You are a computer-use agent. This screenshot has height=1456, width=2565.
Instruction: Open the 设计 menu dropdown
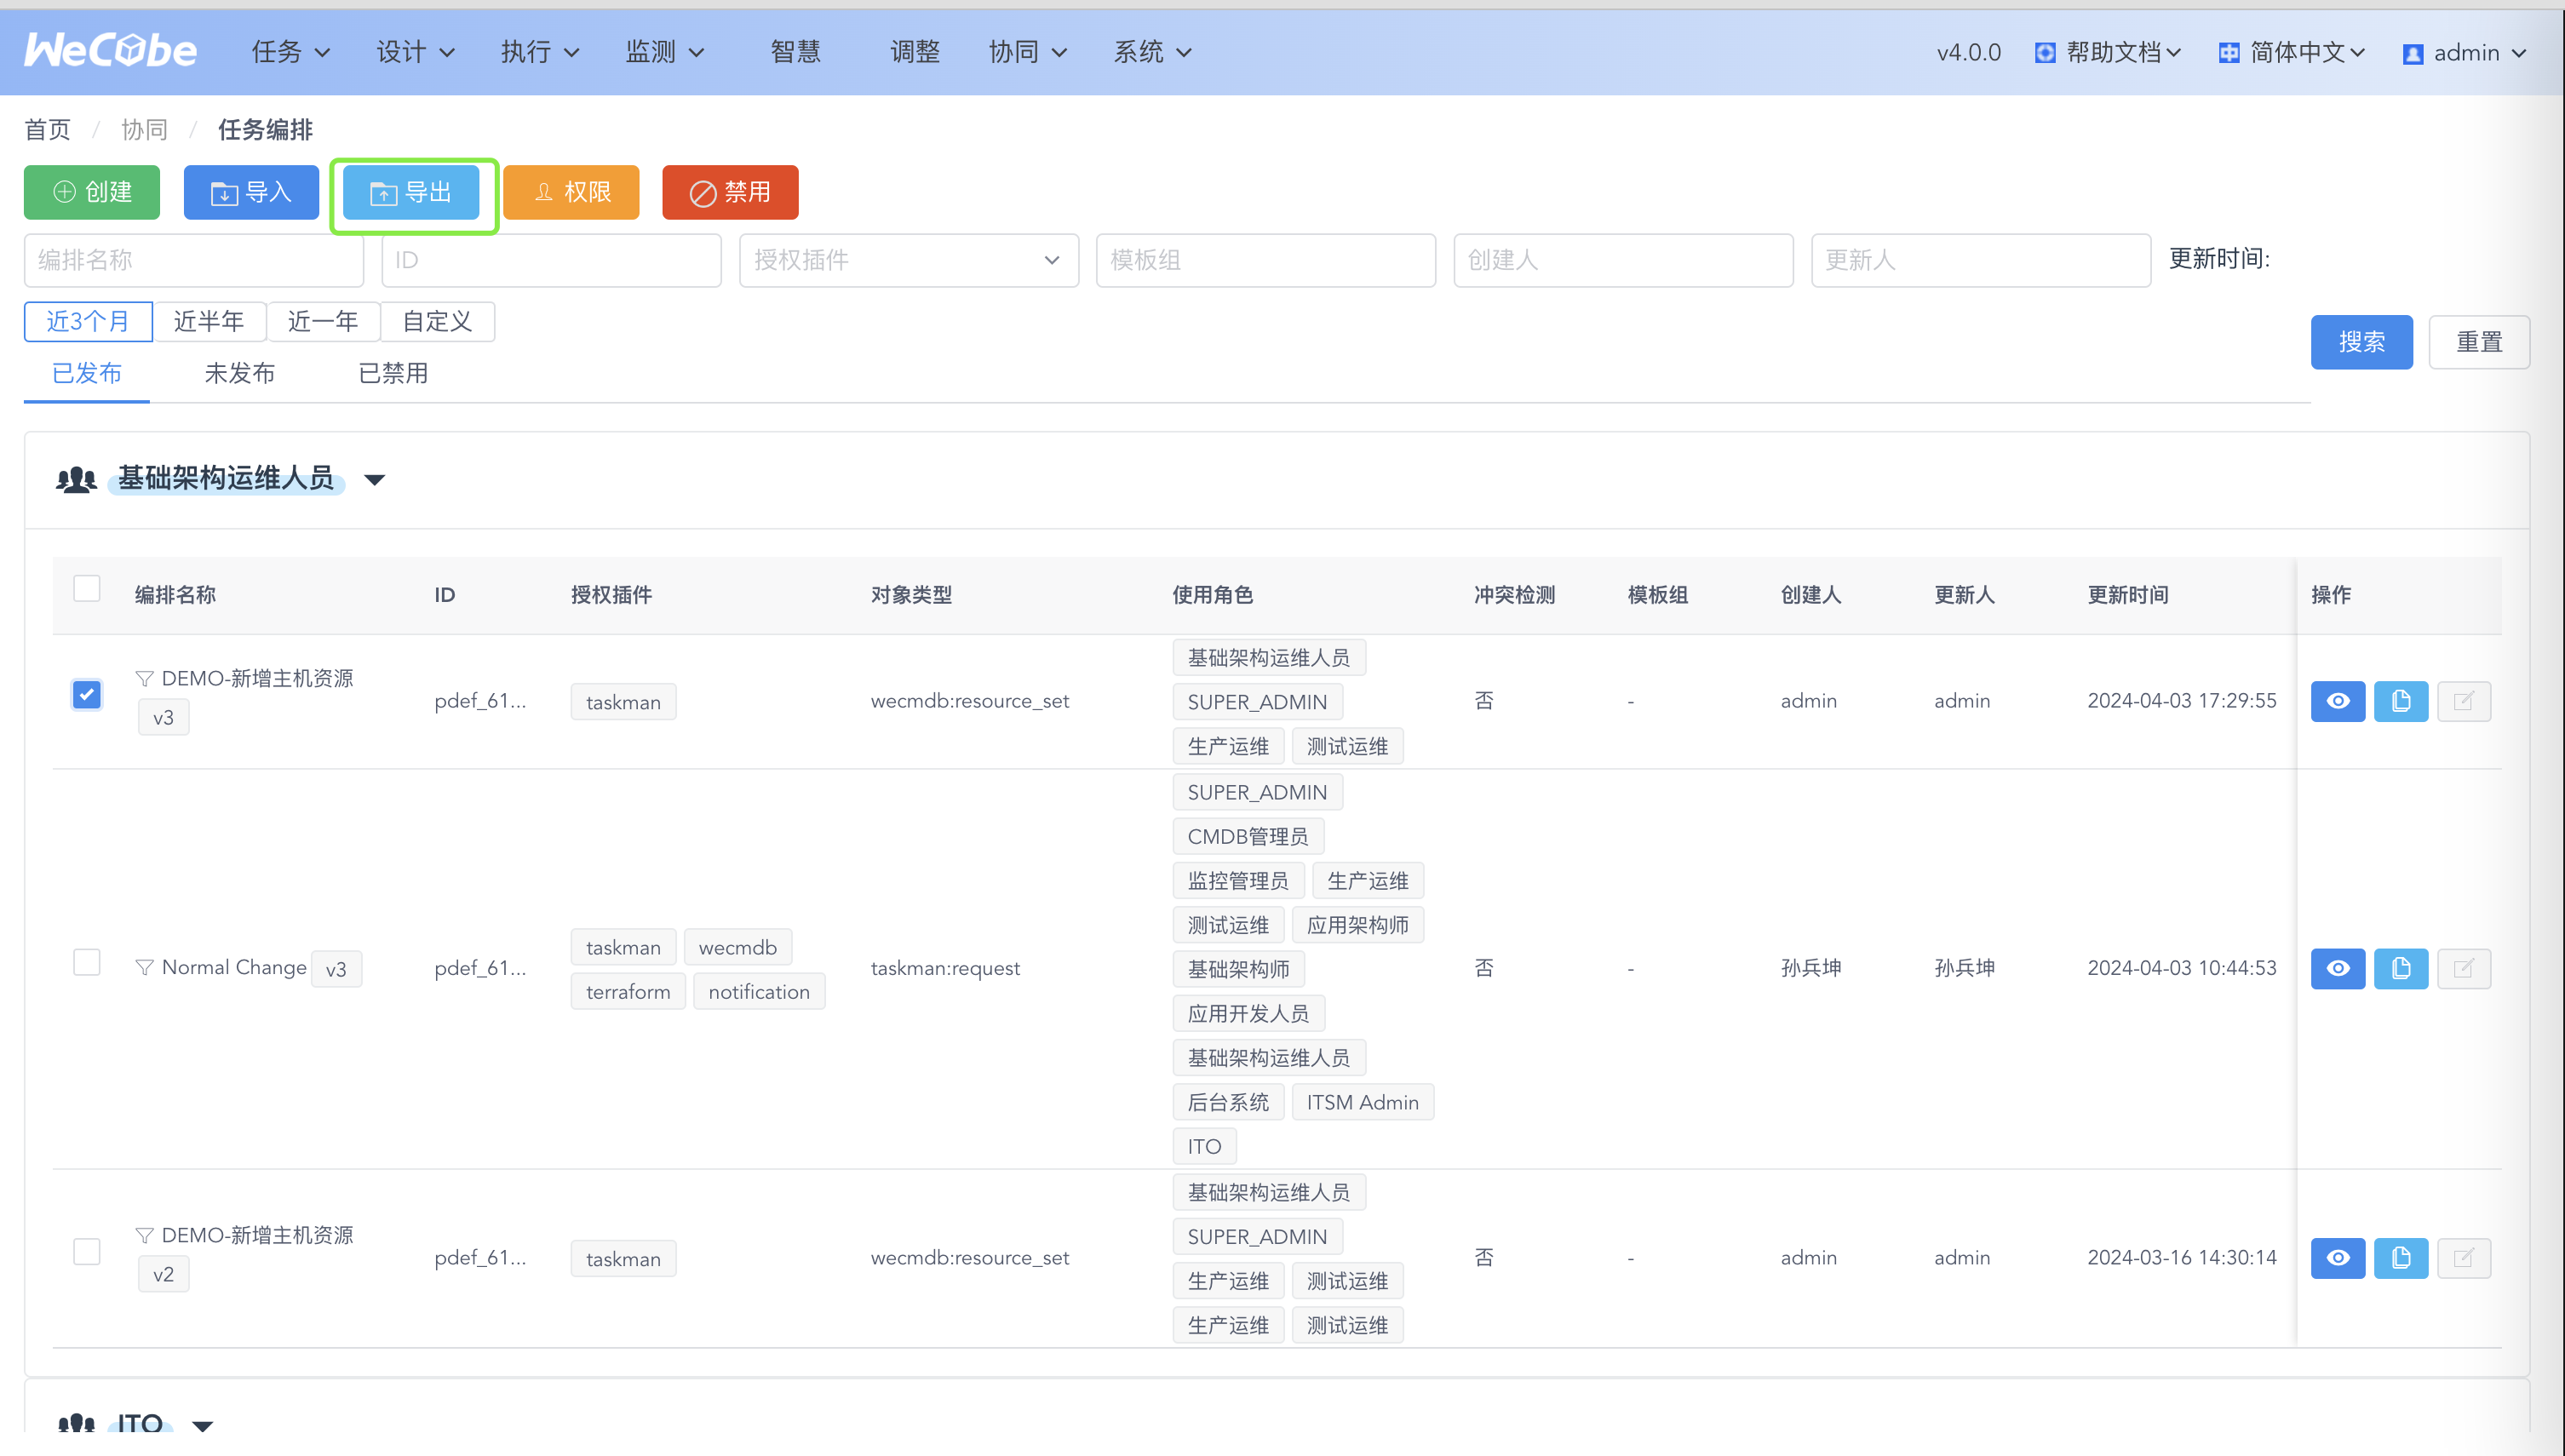(x=415, y=52)
